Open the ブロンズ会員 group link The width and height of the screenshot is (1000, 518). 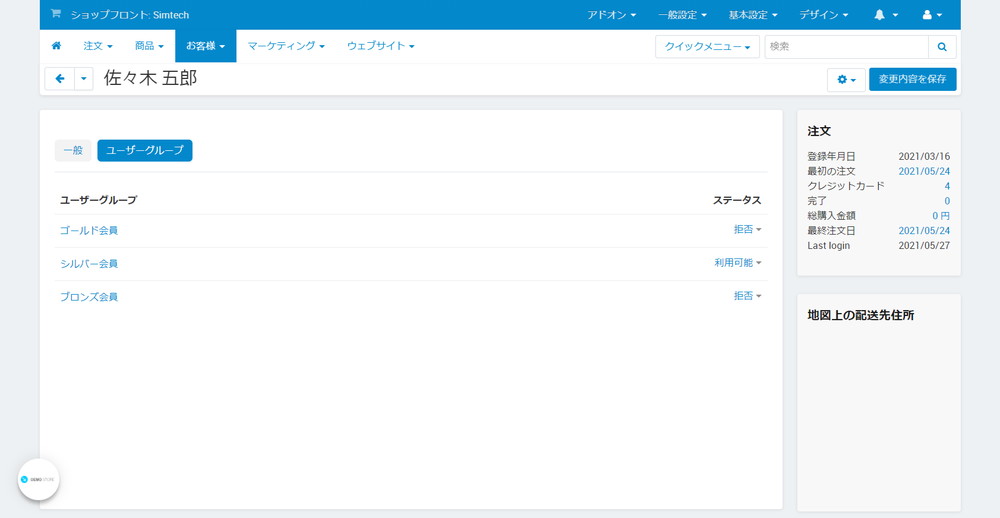click(x=89, y=297)
